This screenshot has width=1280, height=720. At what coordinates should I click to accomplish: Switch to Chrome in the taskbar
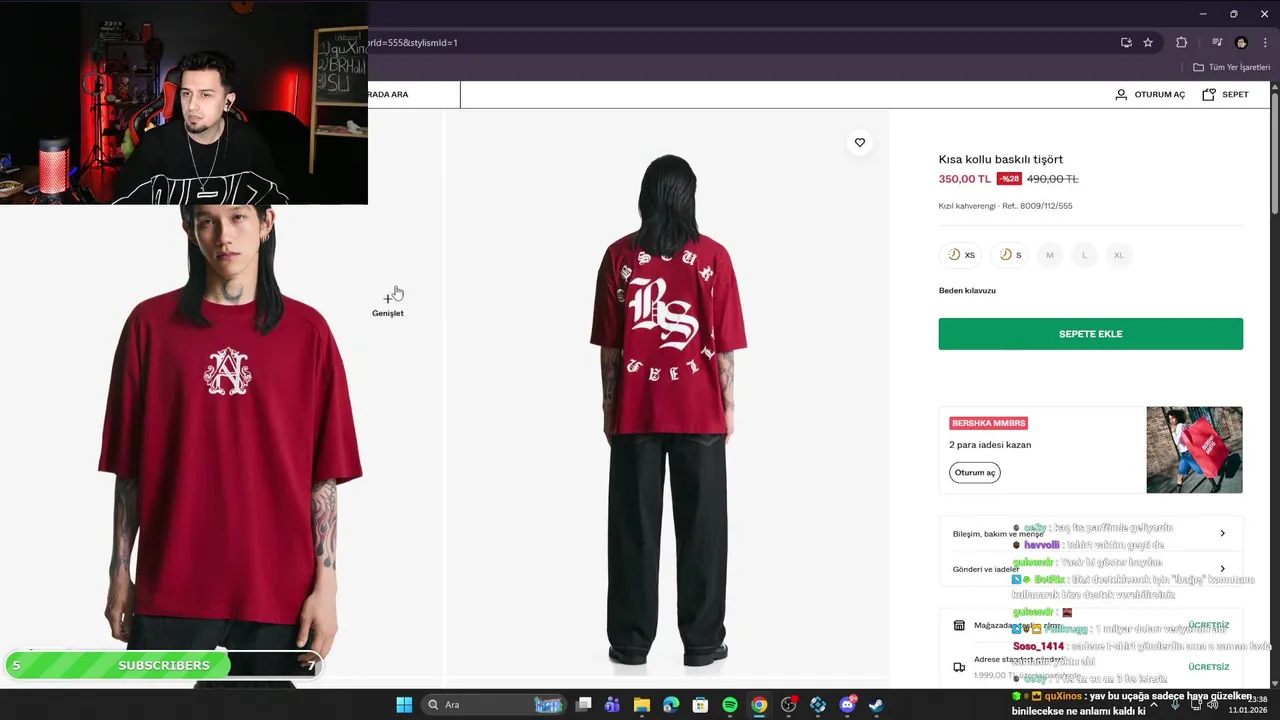tap(759, 705)
